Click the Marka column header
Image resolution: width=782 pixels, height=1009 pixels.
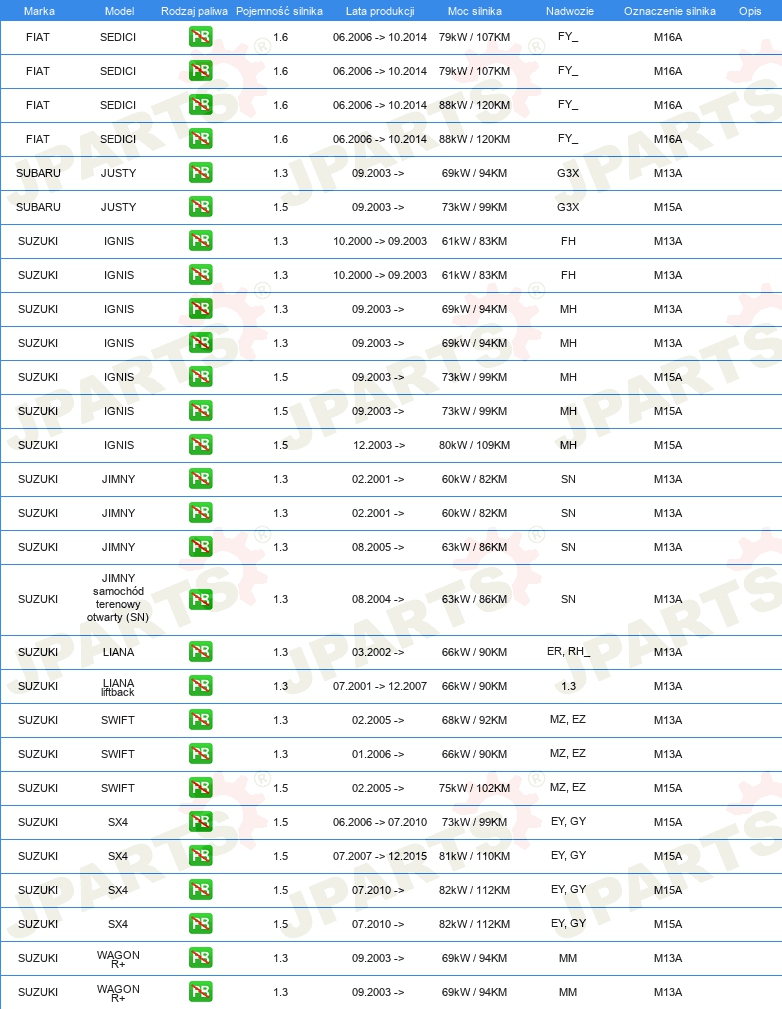(x=39, y=11)
